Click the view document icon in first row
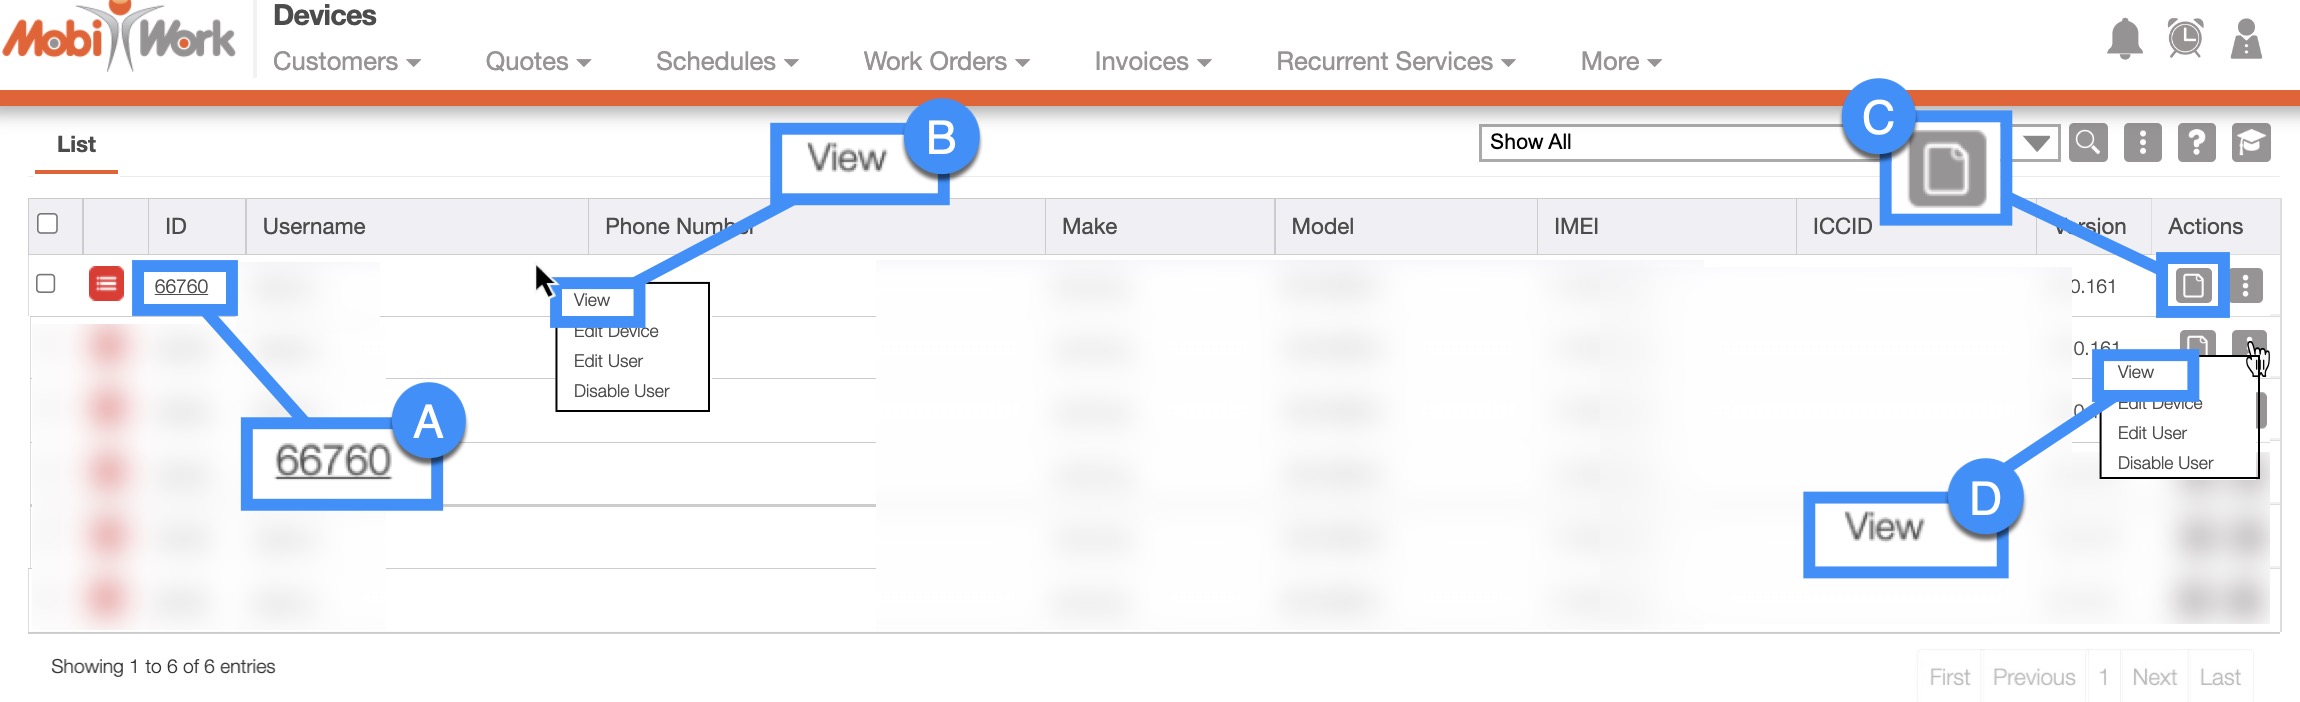Viewport: 2300px width, 702px height. tap(2192, 286)
